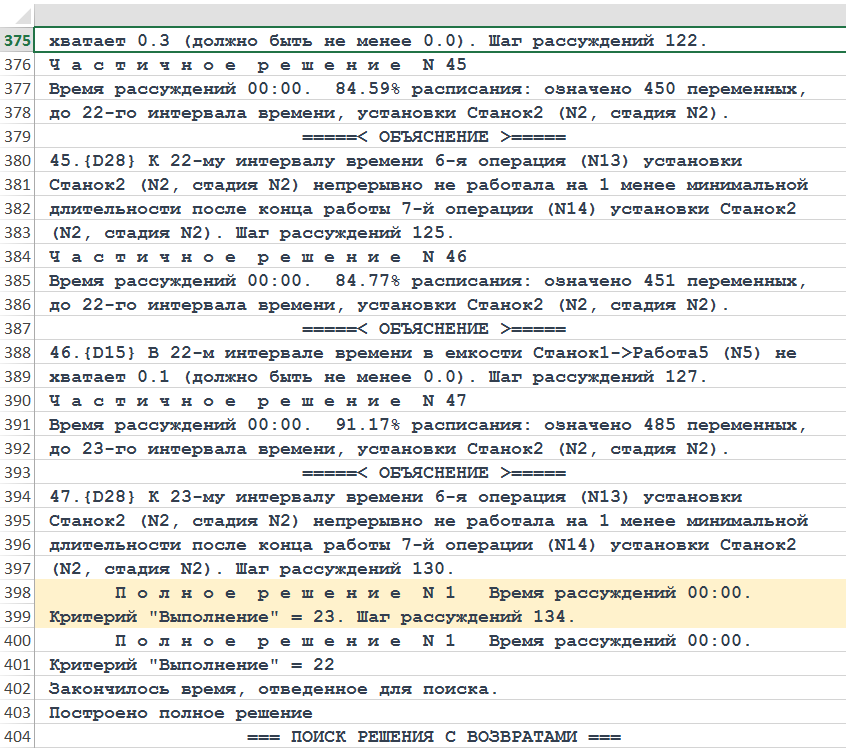Image resolution: width=846 pixels, height=748 pixels.
Task: Select the row 390 header
Action: coord(16,401)
